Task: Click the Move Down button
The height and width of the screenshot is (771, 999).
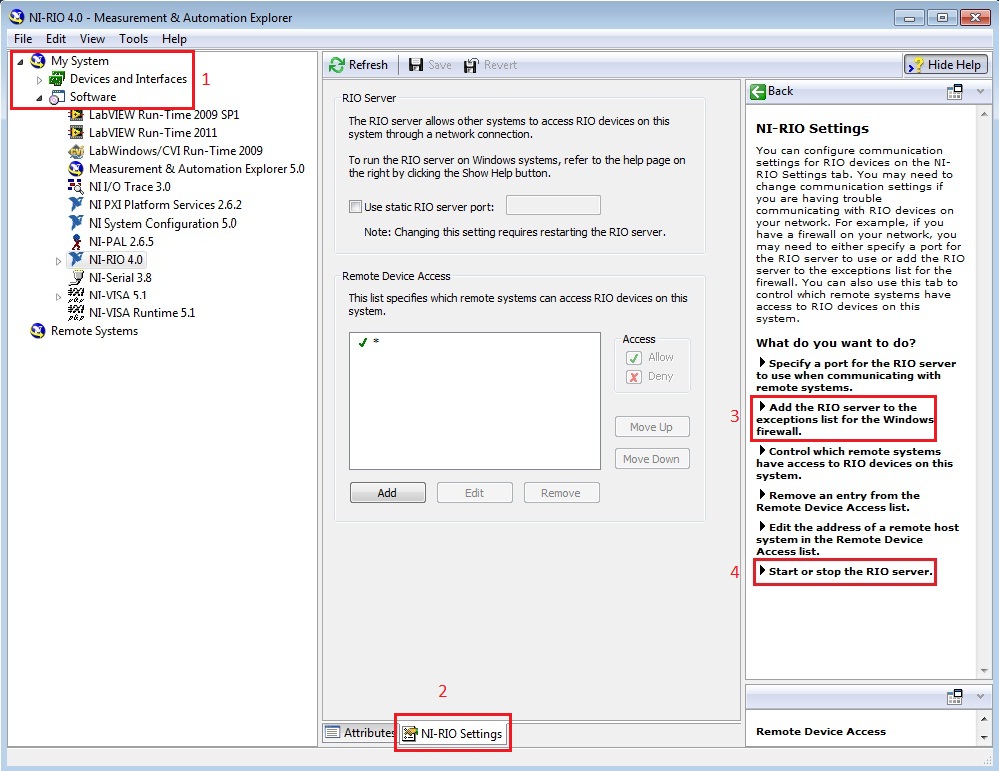Action: pos(652,459)
